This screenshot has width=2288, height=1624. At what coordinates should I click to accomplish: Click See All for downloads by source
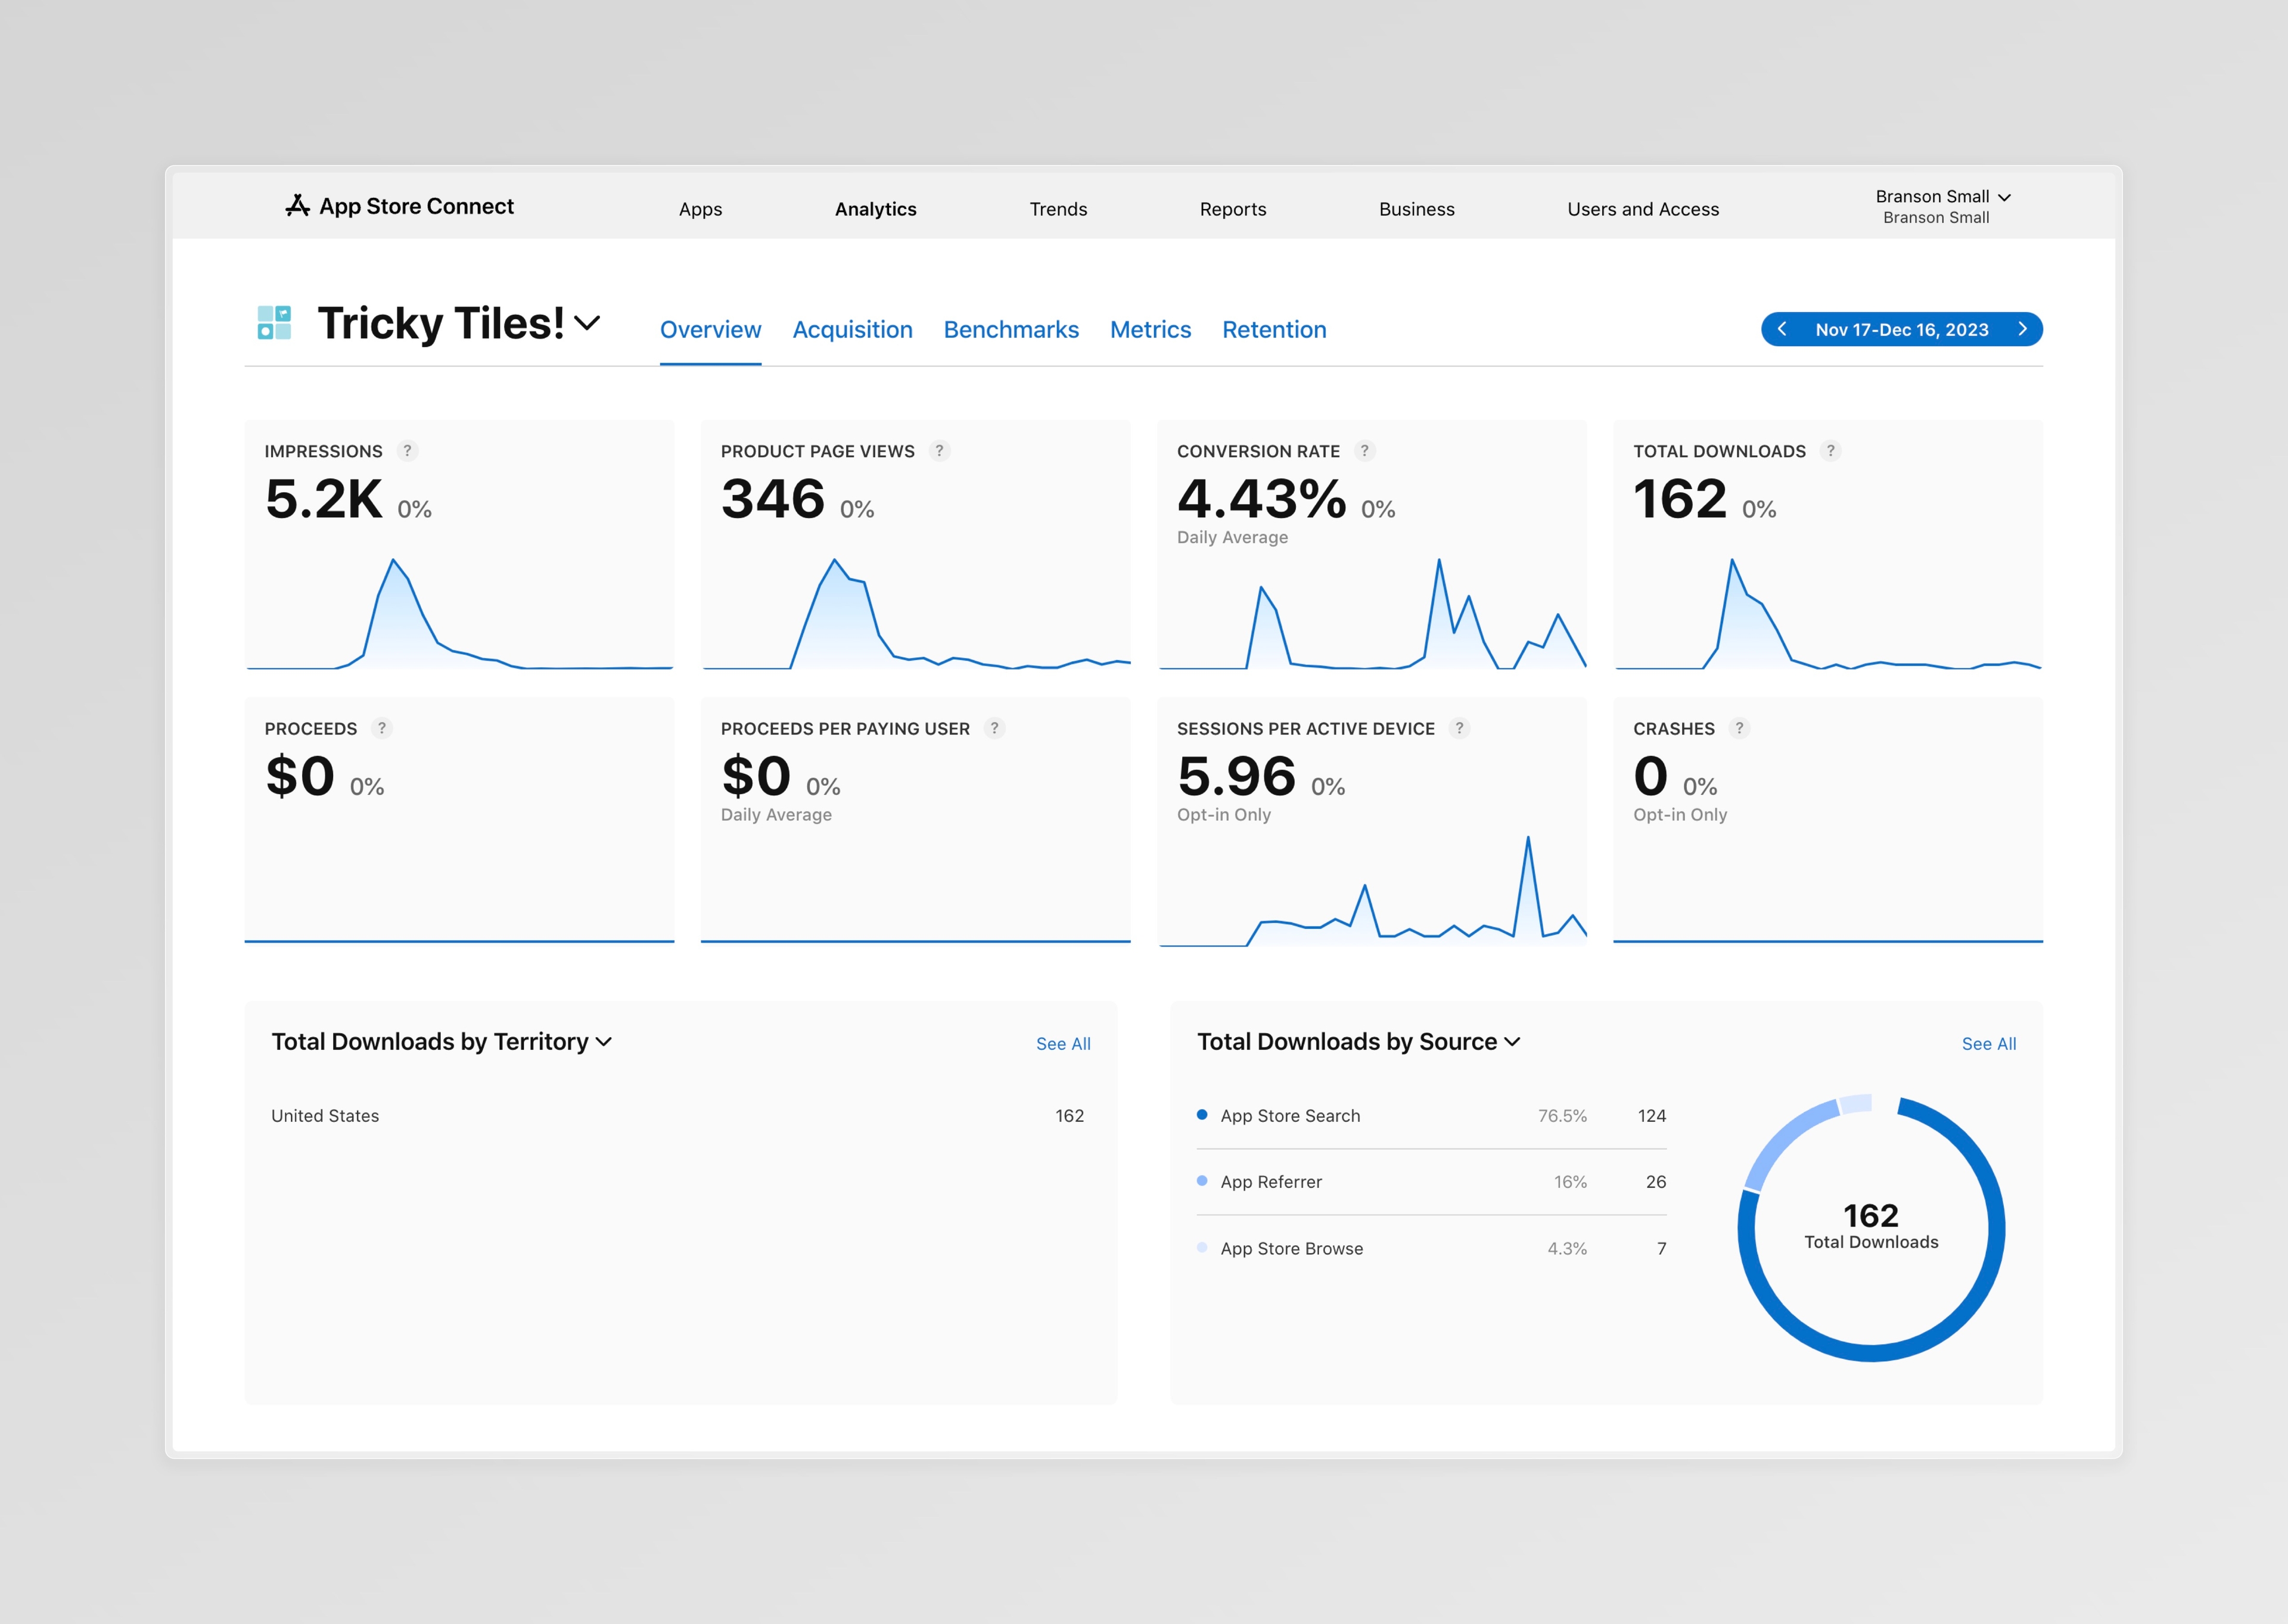click(1988, 1043)
